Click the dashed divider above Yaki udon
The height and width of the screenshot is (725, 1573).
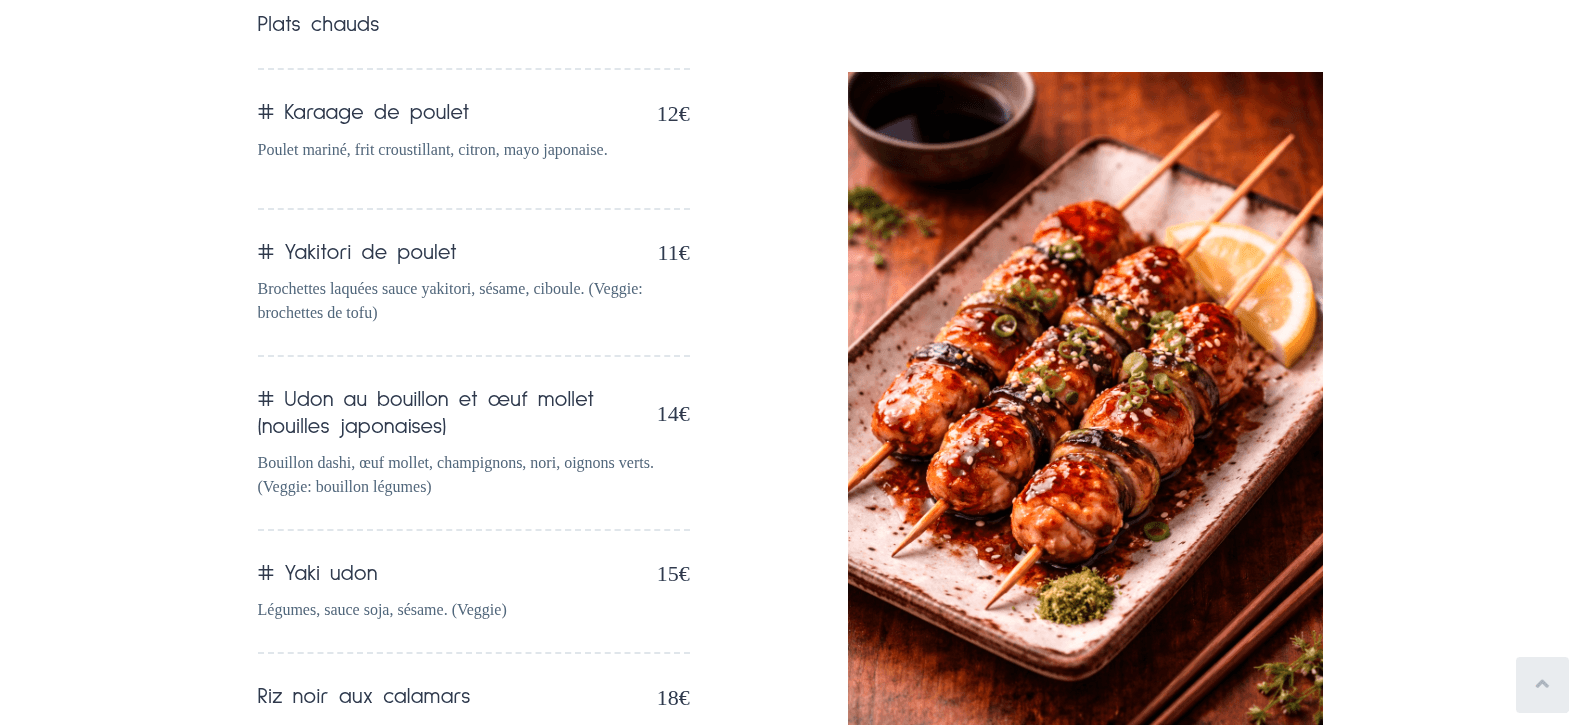point(474,531)
